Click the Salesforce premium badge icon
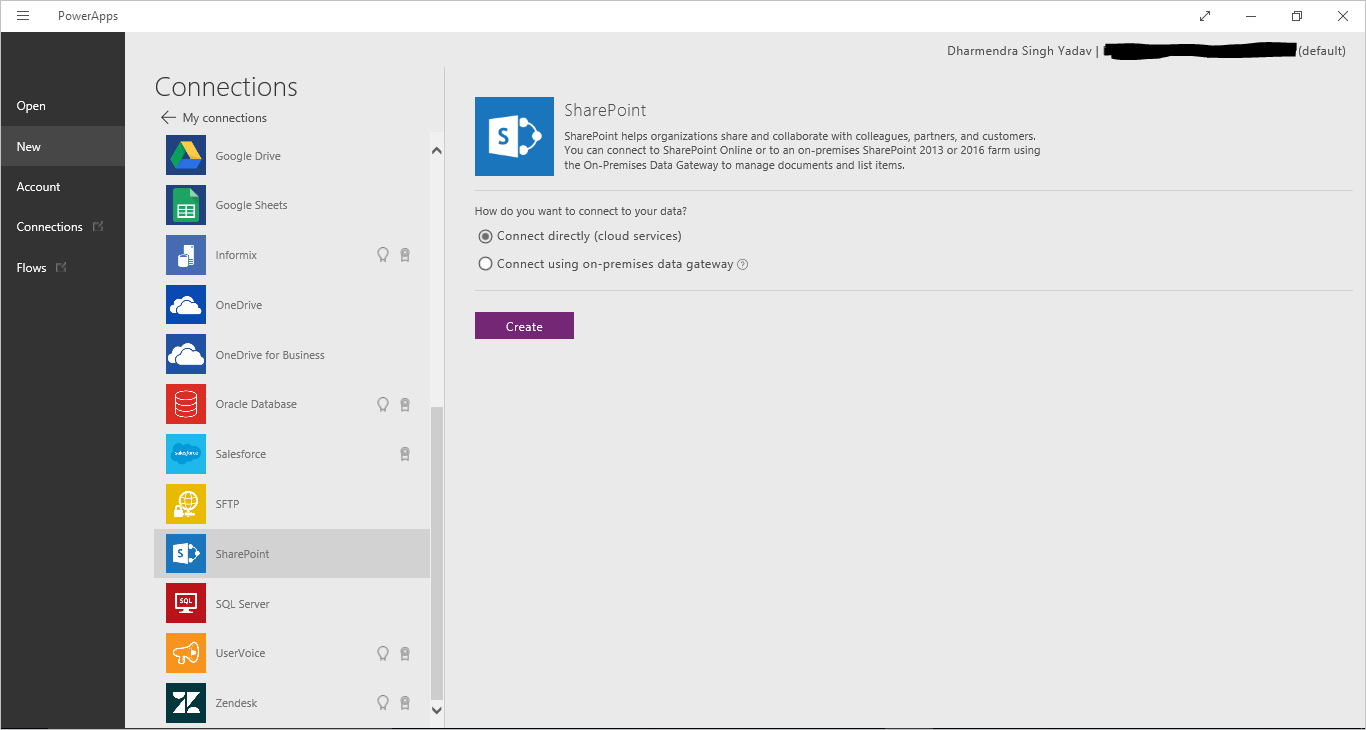The height and width of the screenshot is (730, 1366). click(405, 454)
